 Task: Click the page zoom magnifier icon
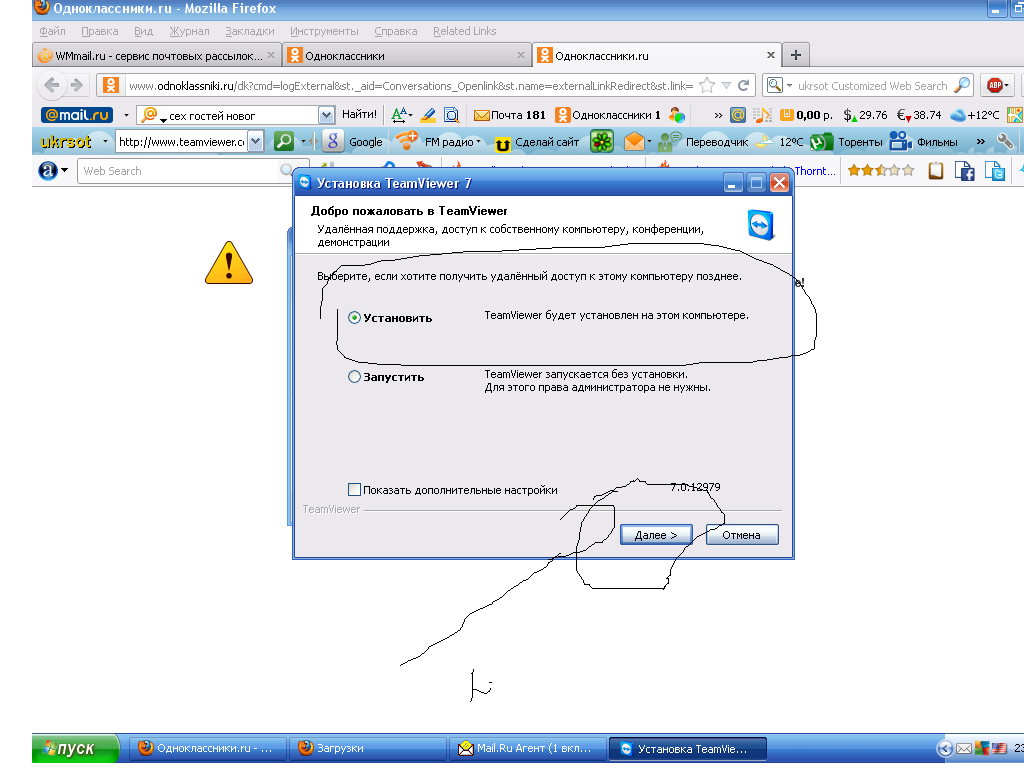click(x=451, y=116)
